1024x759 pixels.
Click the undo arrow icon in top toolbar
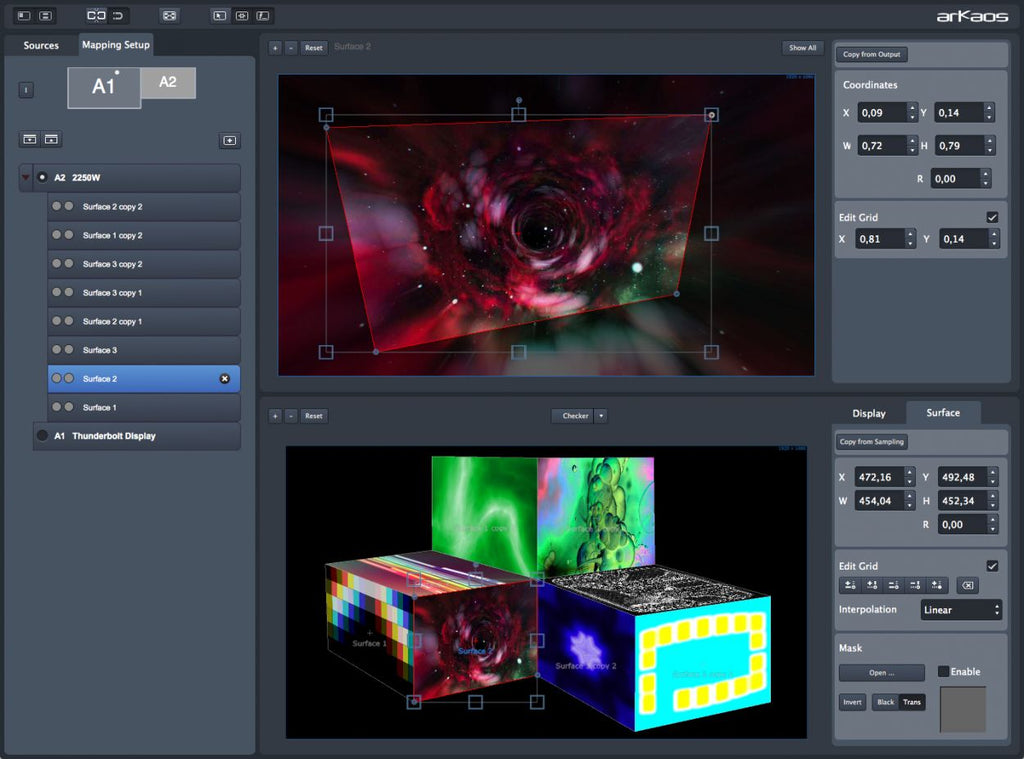(118, 16)
